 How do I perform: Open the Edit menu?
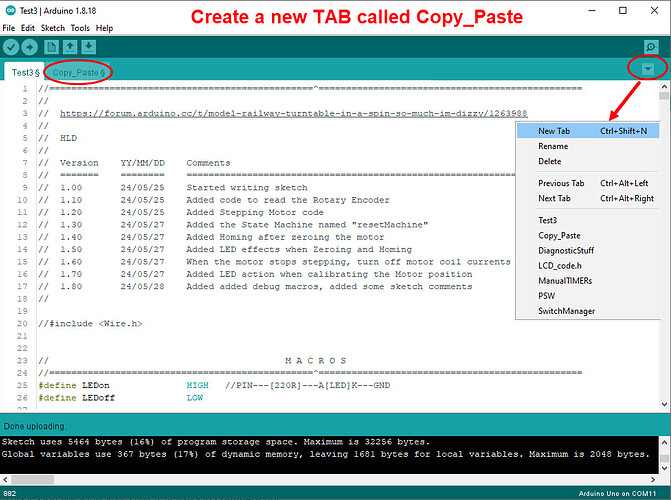coord(28,28)
